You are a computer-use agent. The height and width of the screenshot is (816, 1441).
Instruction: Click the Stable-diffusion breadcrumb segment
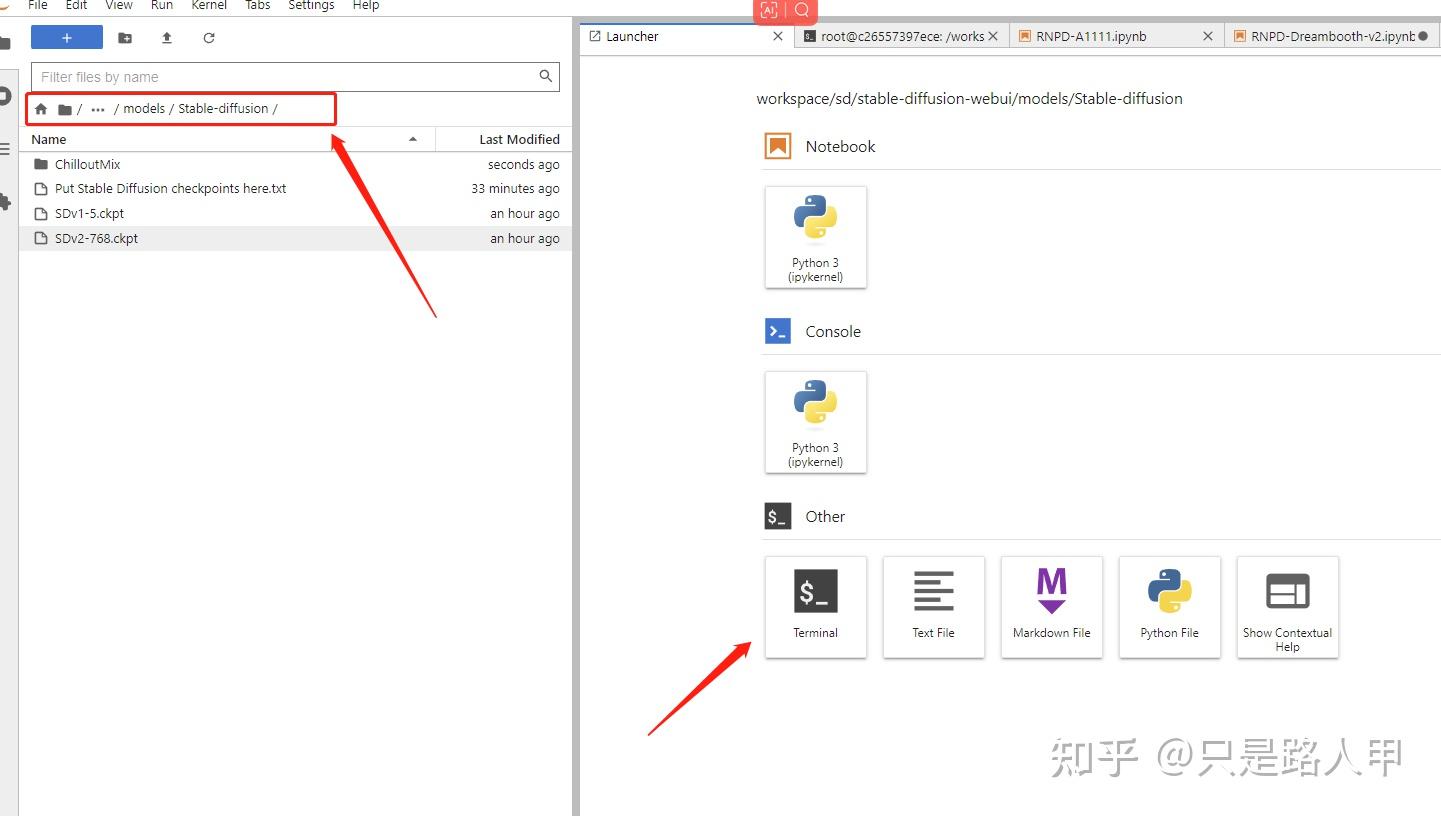click(x=224, y=108)
